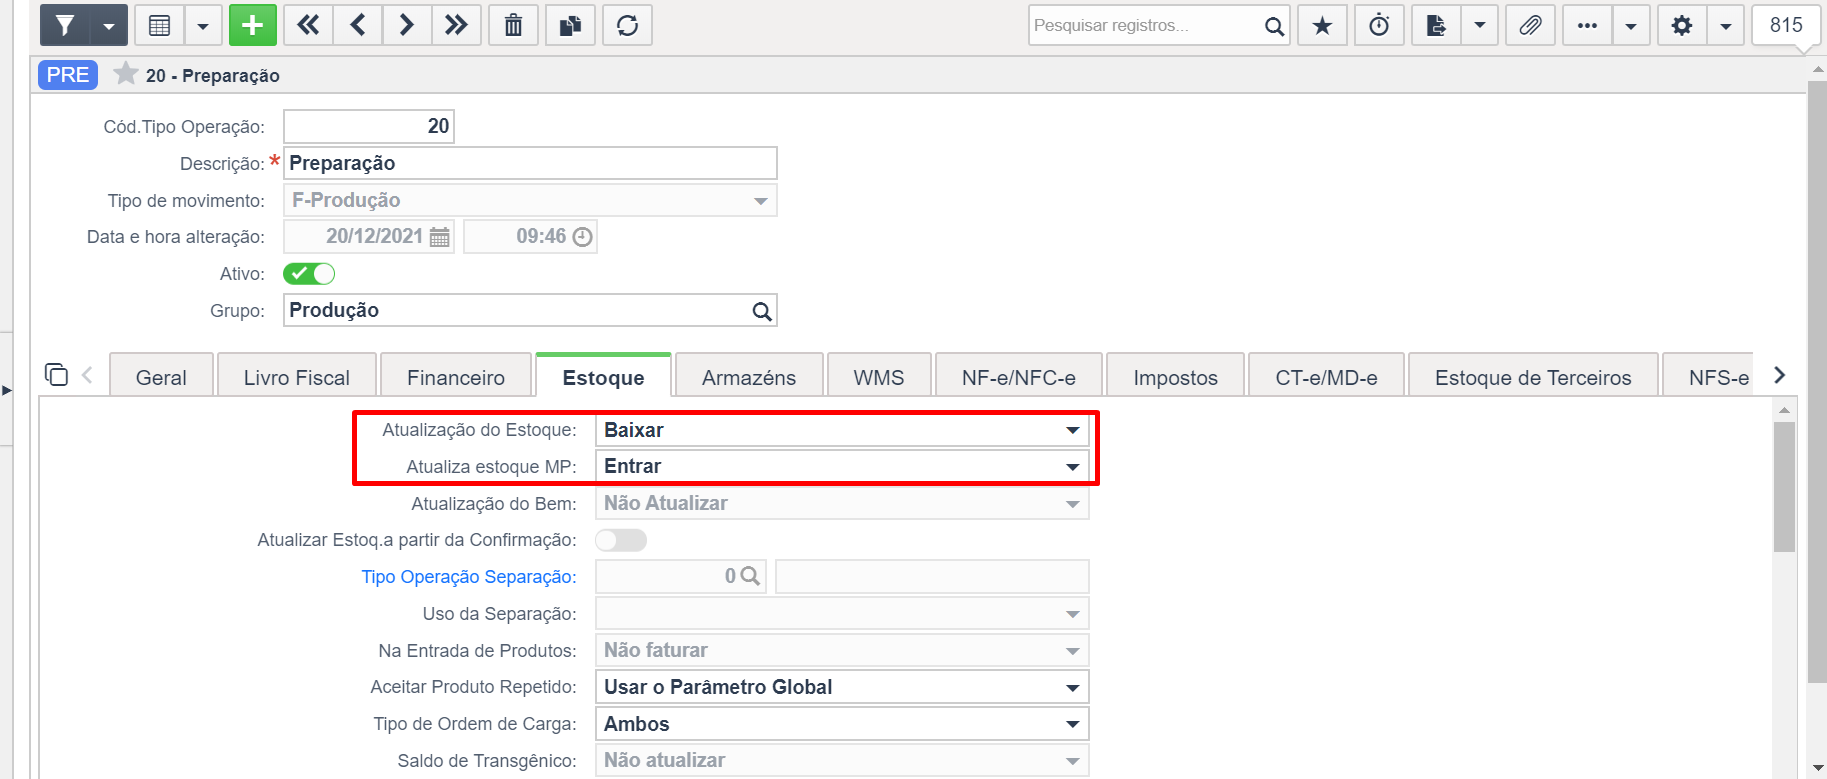This screenshot has width=1827, height=779.
Task: Click Tipo Operação Separação link
Action: pos(469,577)
